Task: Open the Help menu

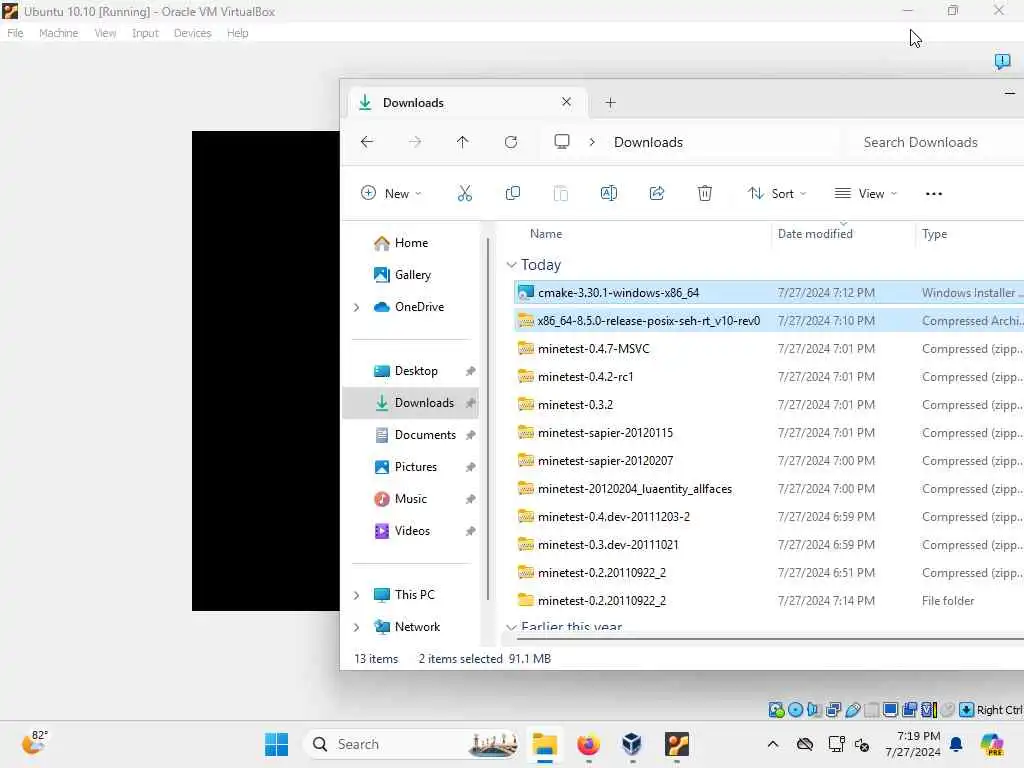Action: (237, 33)
